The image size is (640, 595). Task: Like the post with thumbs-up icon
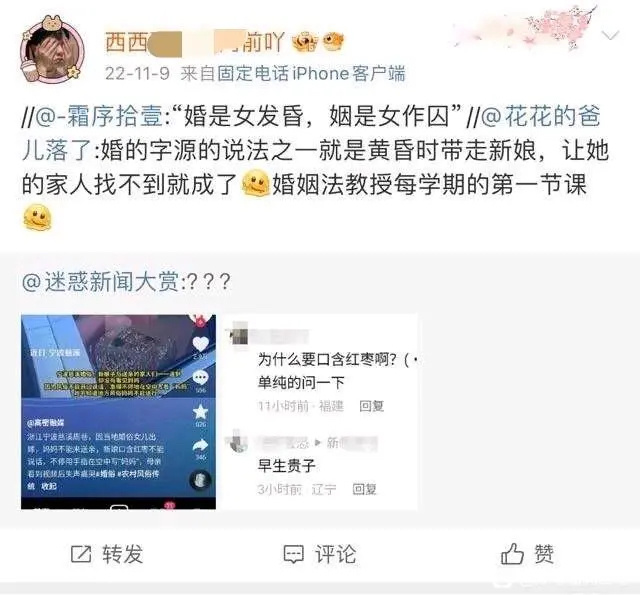point(512,553)
